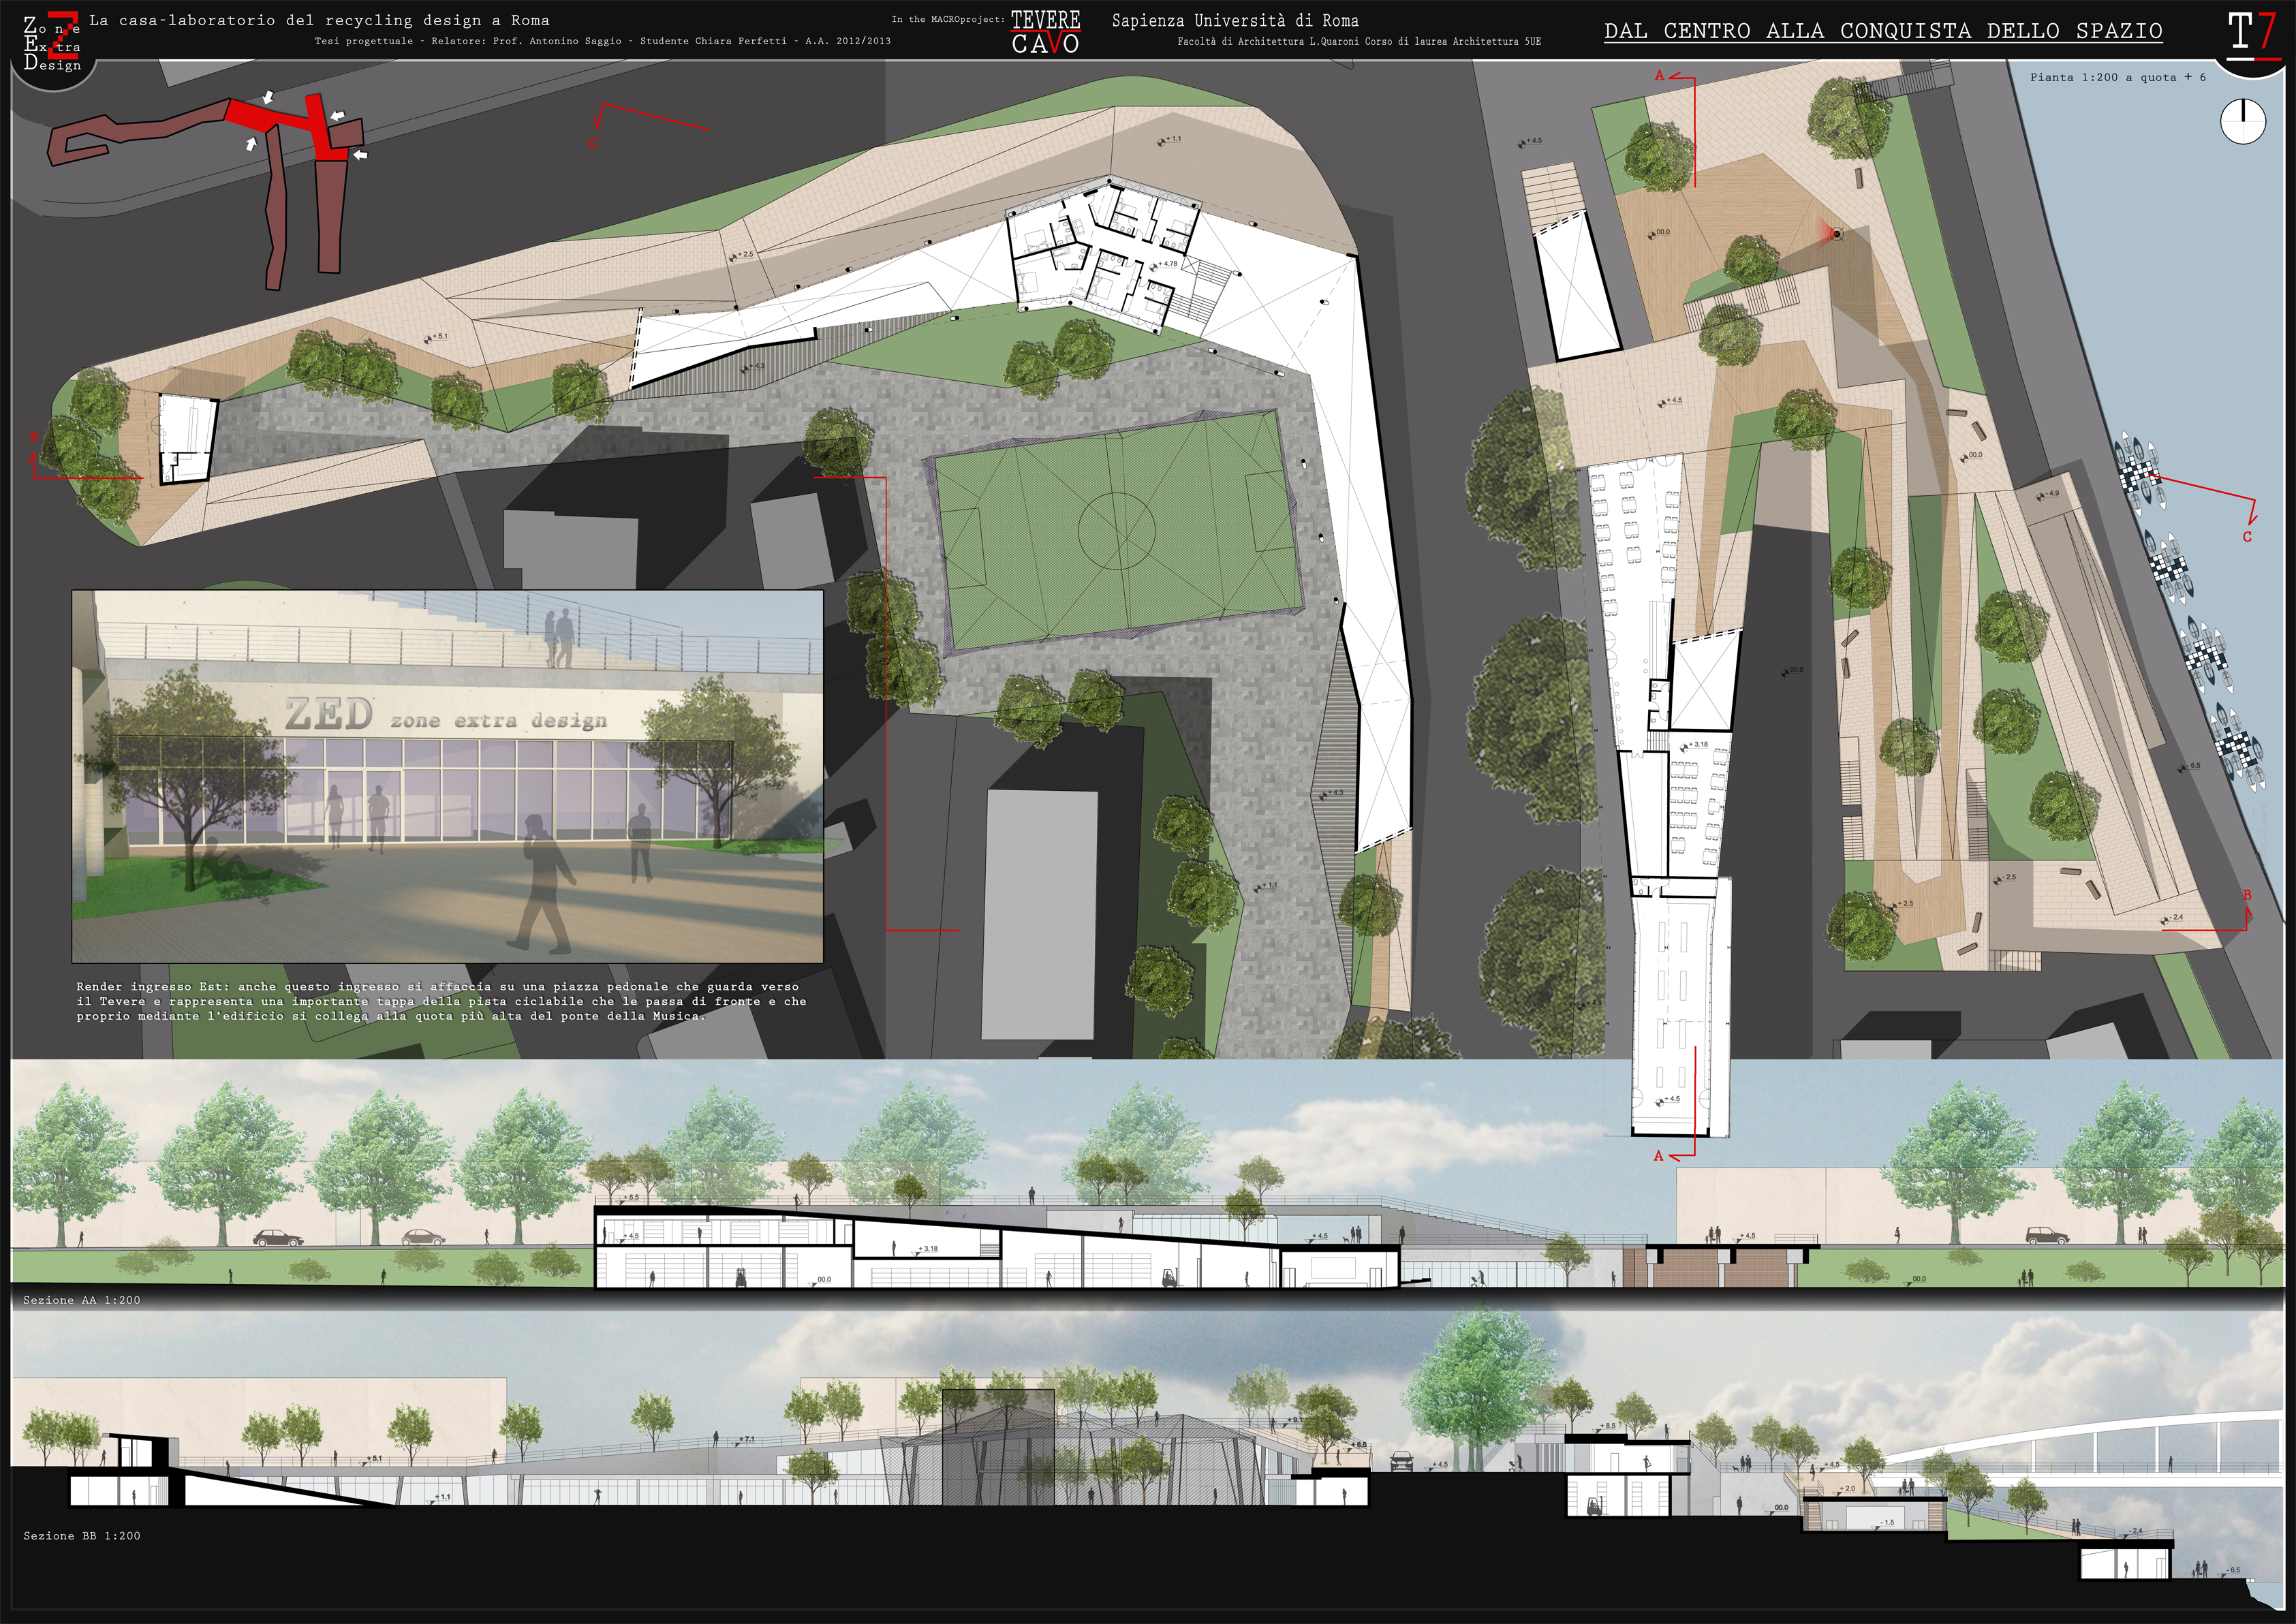Click the black car in Sezione AA
Screen dimensions: 2296x1624
click(x=278, y=1239)
